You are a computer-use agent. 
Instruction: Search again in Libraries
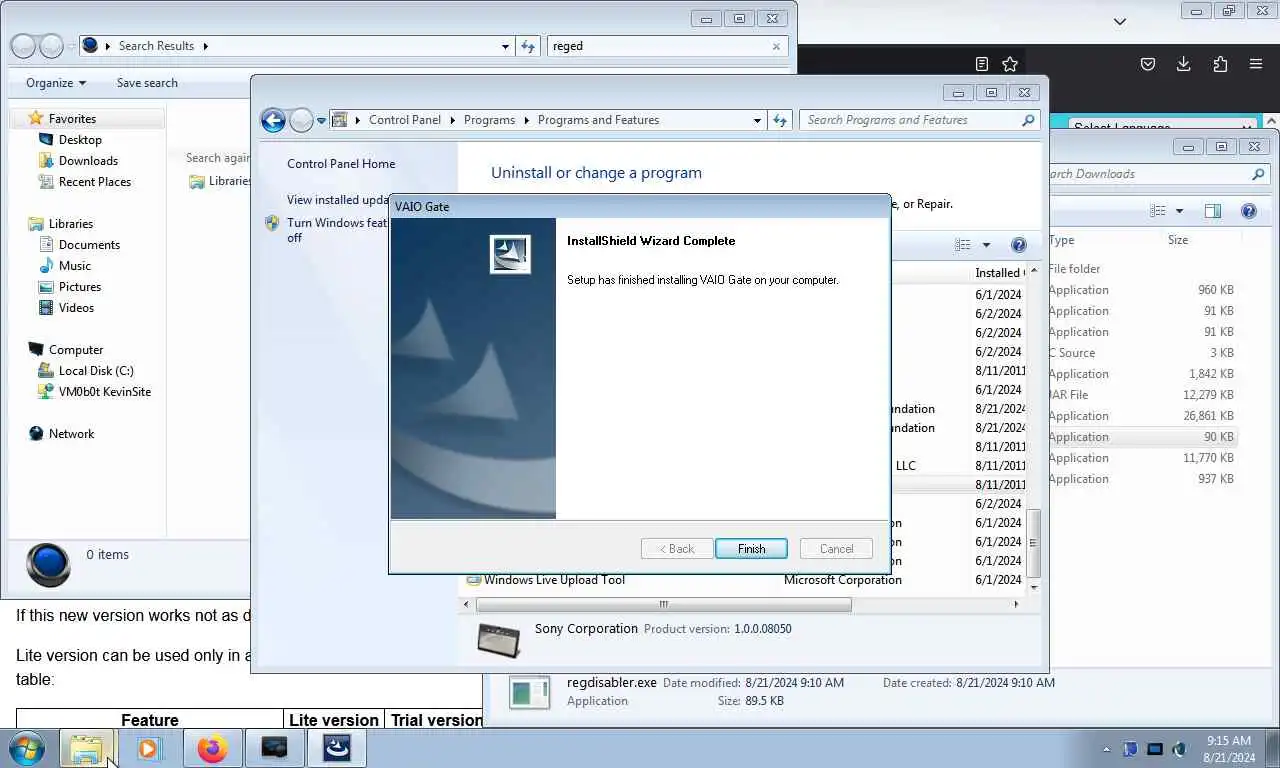(x=220, y=181)
